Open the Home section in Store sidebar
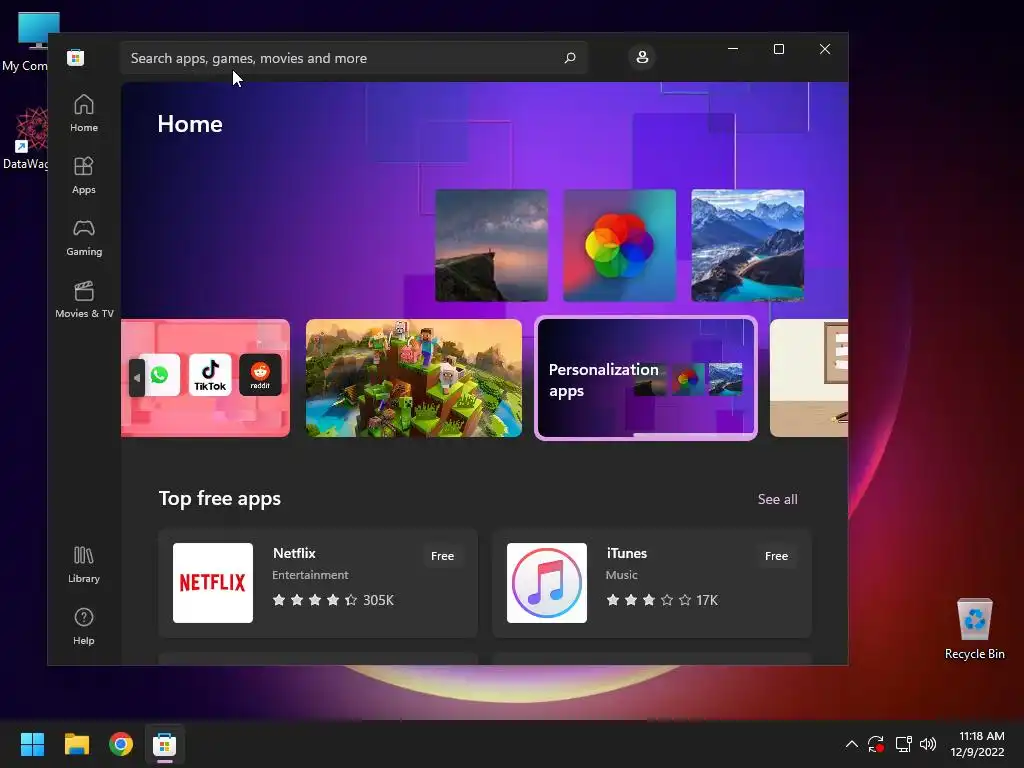Viewport: 1024px width, 768px height. tap(84, 114)
